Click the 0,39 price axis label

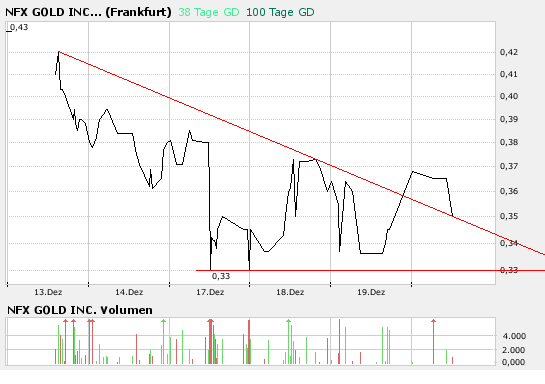coord(509,119)
